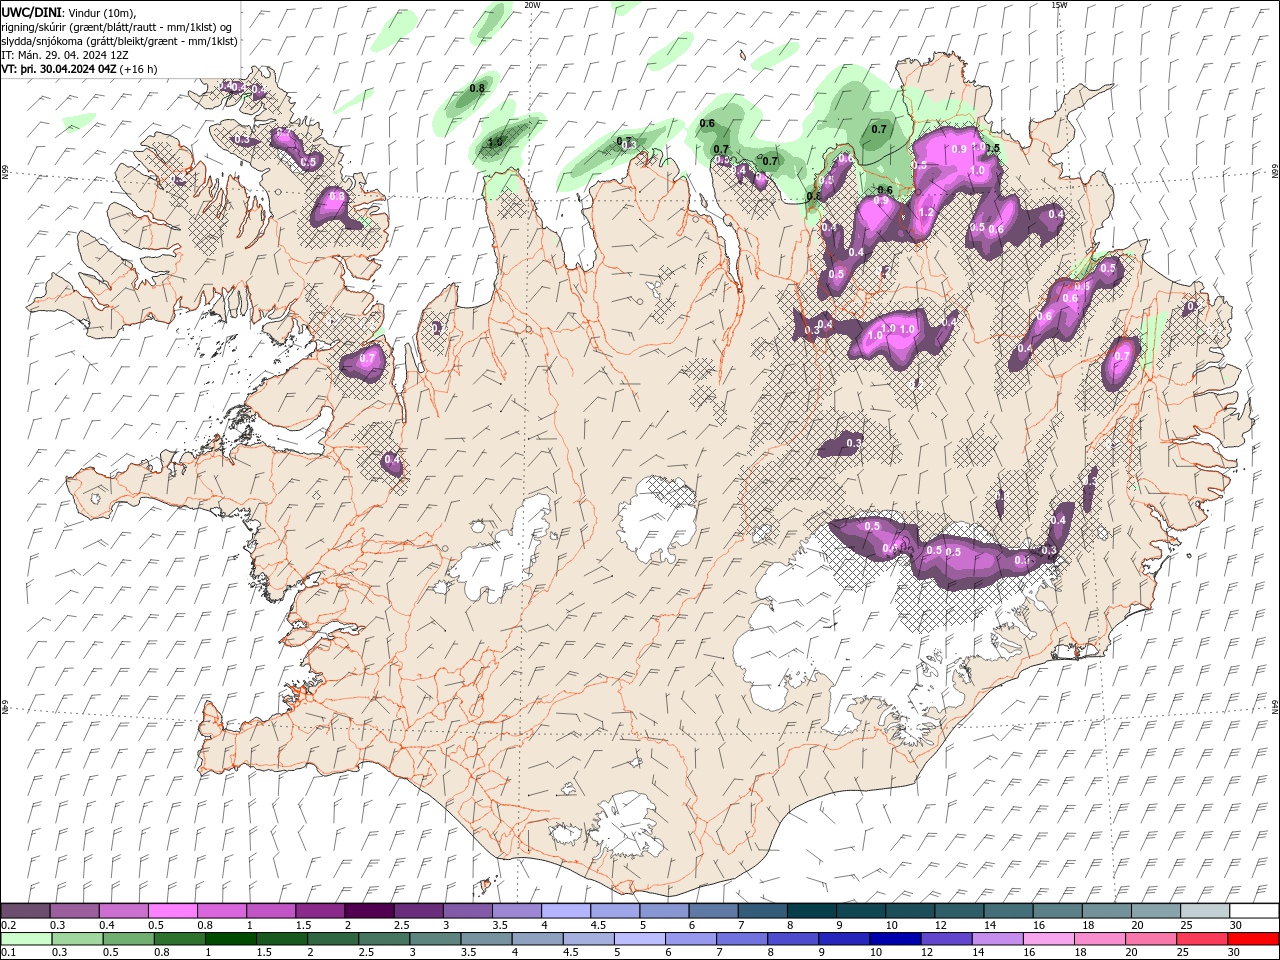
Task: Click the '15W' longitude label
Action: tap(1059, 5)
